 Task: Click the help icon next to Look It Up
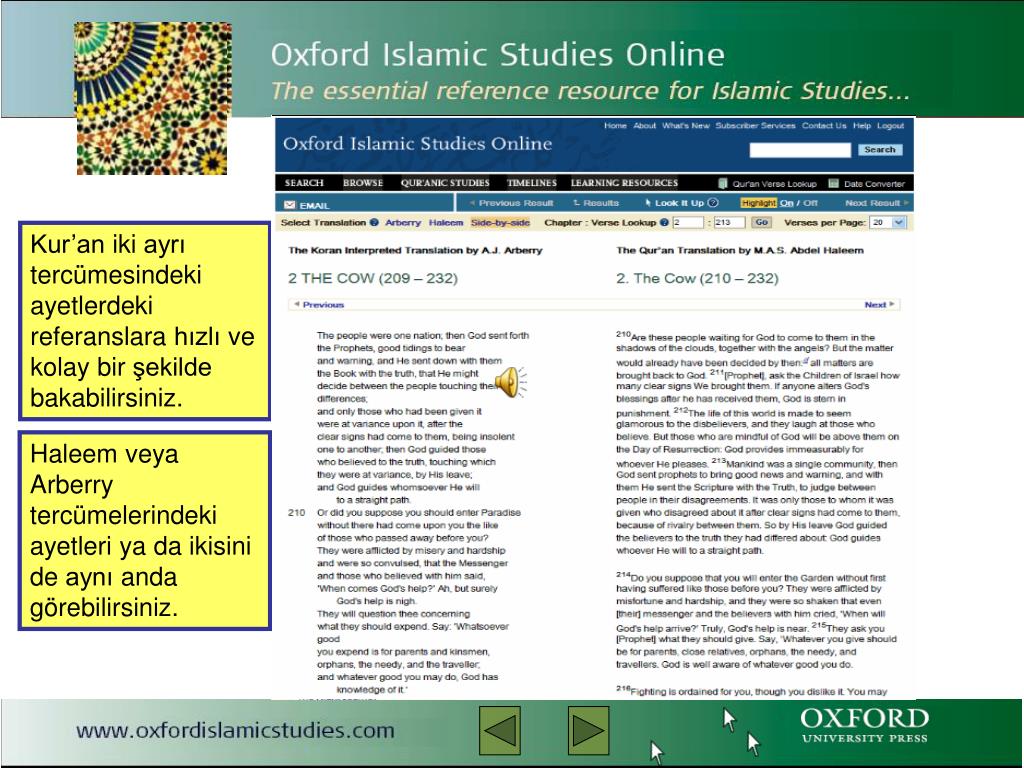coord(713,203)
